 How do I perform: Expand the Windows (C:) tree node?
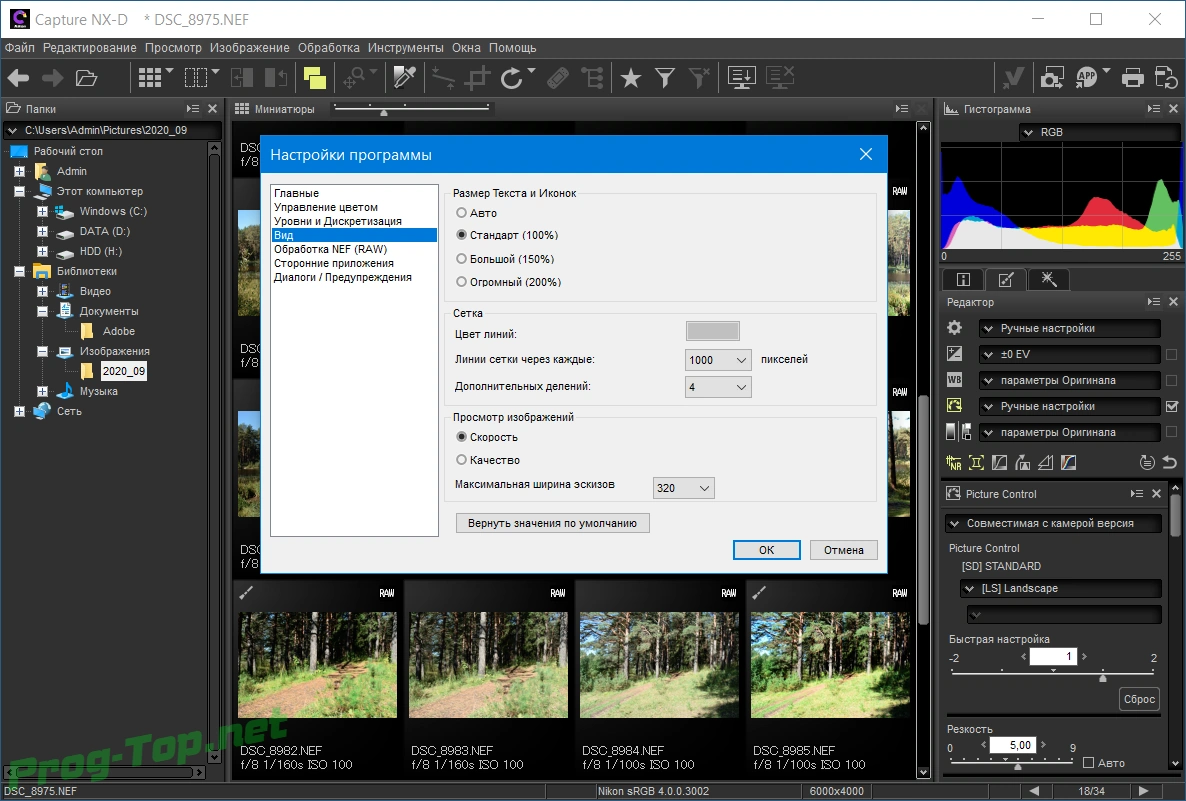42,212
